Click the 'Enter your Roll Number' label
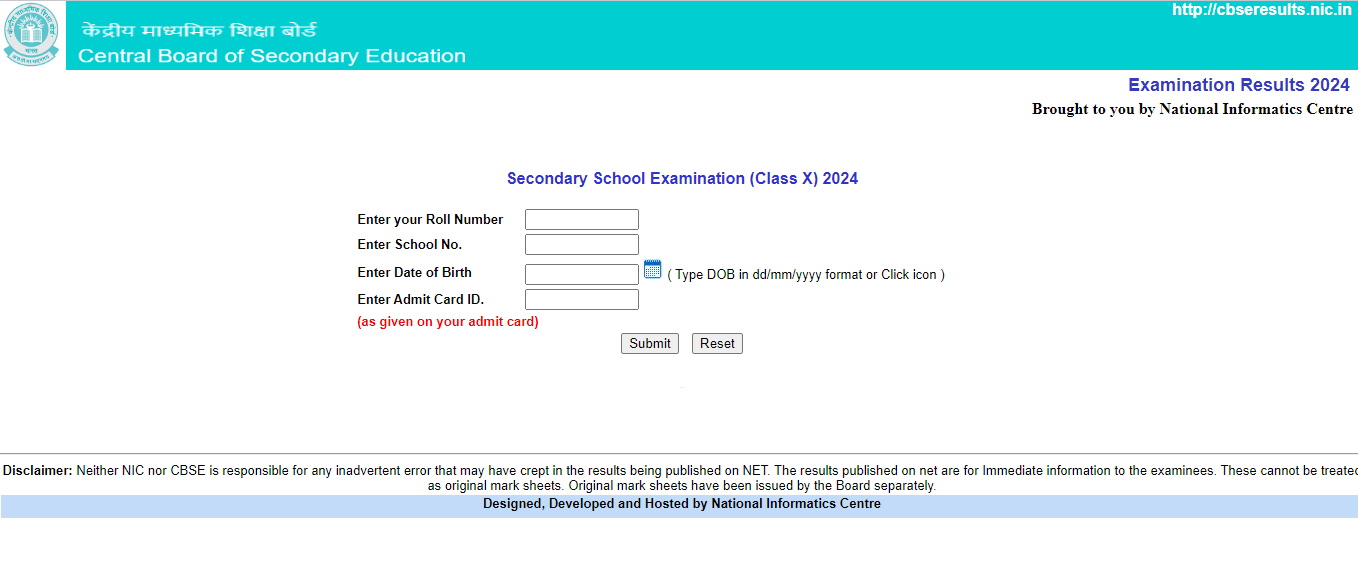The height and width of the screenshot is (574, 1358). 430,220
